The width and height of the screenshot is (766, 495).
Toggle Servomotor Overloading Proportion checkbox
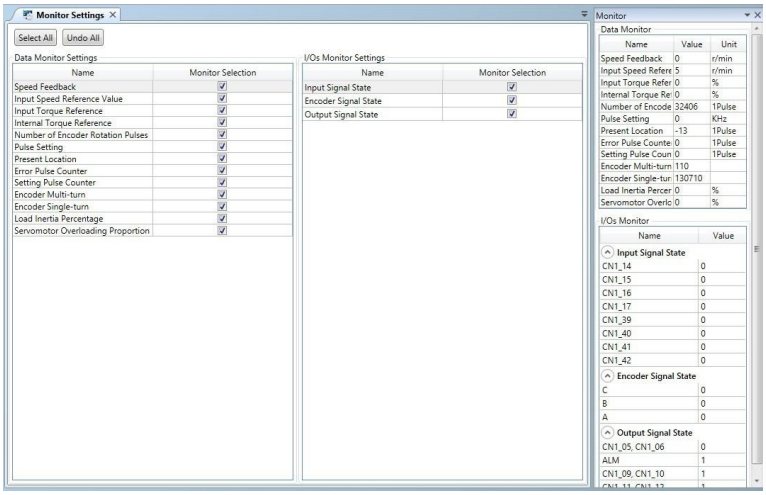pyautogui.click(x=222, y=230)
